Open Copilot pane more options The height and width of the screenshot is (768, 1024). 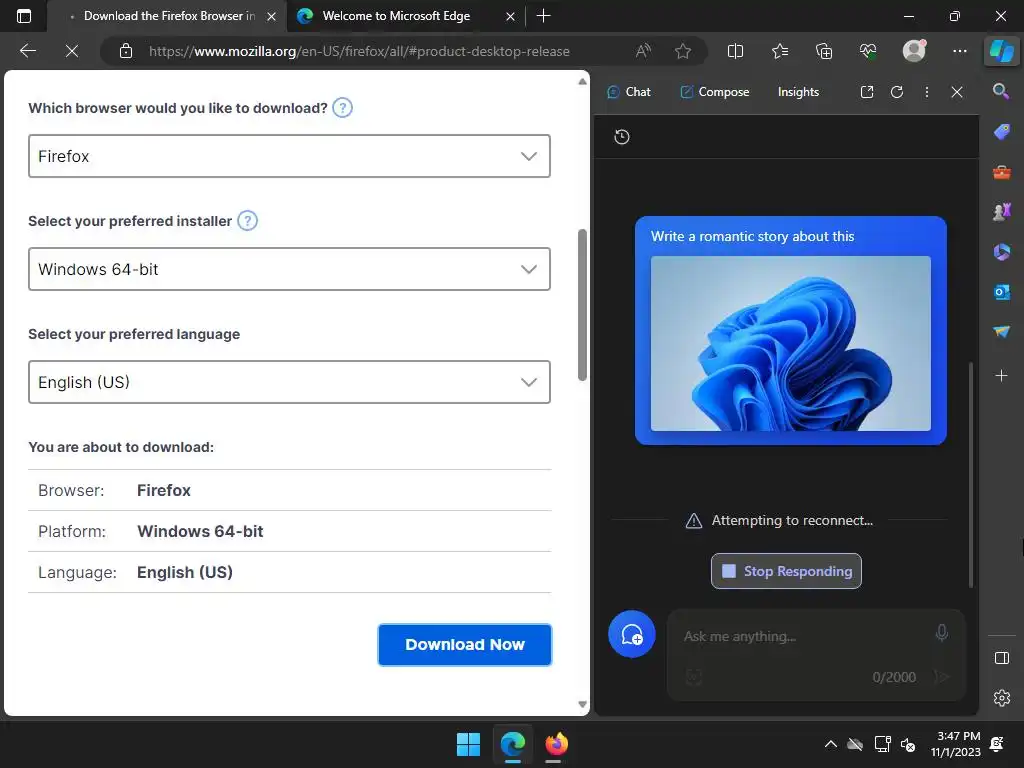click(927, 92)
